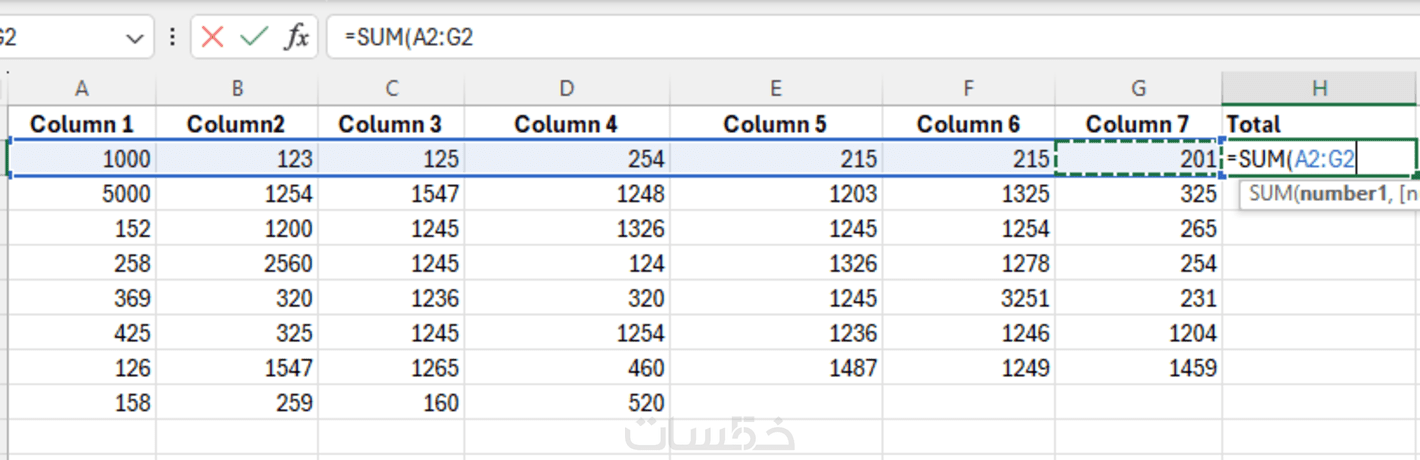The image size is (1420, 460).
Task: Click the cell showing 520
Action: [x=566, y=403]
